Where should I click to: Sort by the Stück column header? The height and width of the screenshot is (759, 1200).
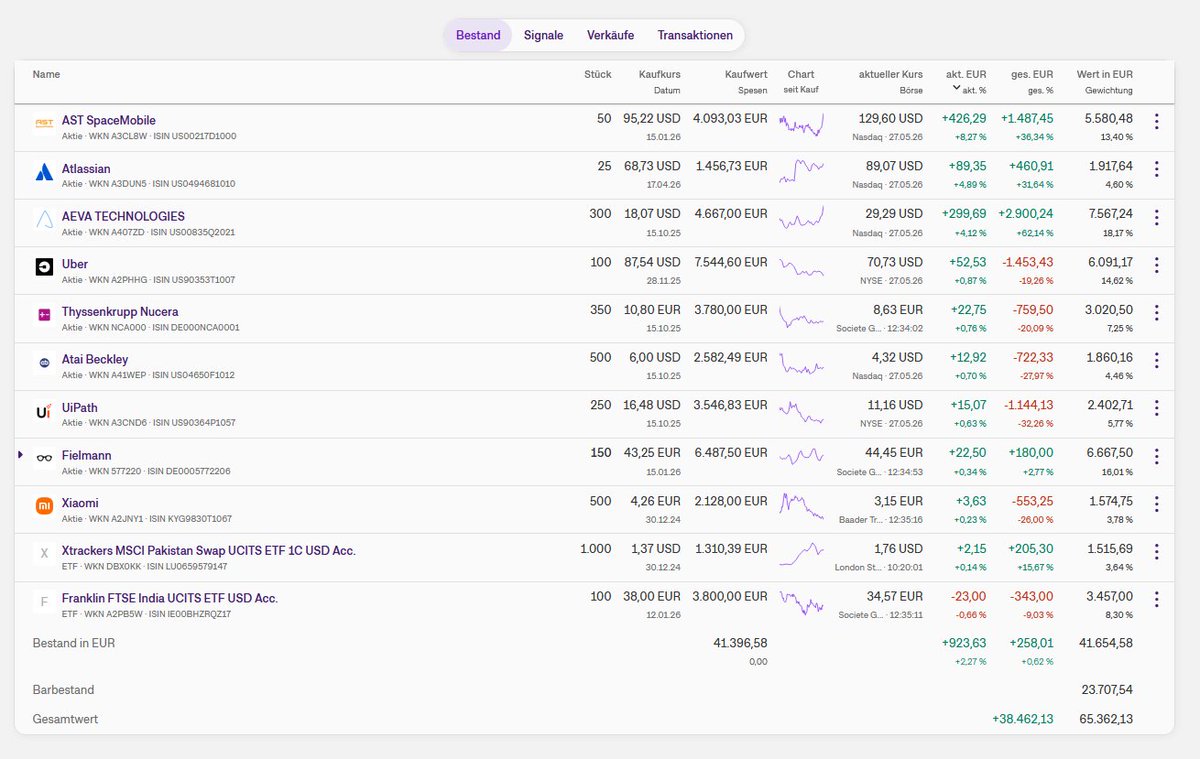tap(598, 74)
